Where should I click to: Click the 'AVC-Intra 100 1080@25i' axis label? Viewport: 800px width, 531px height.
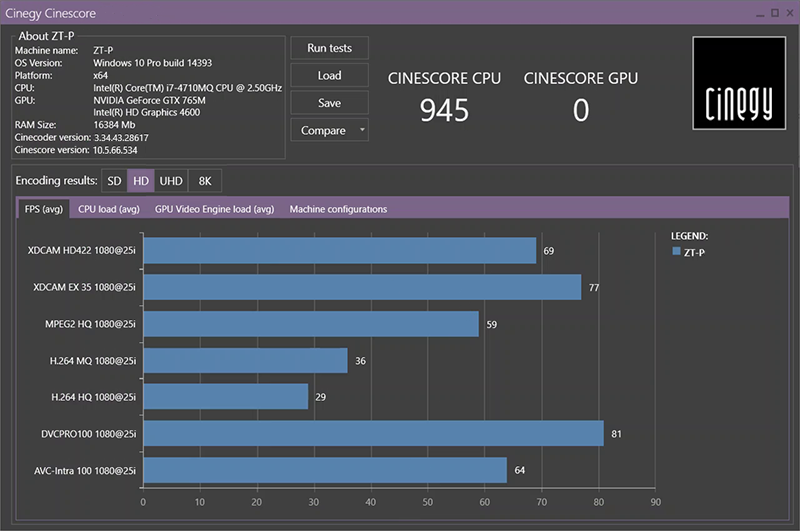[85, 471]
